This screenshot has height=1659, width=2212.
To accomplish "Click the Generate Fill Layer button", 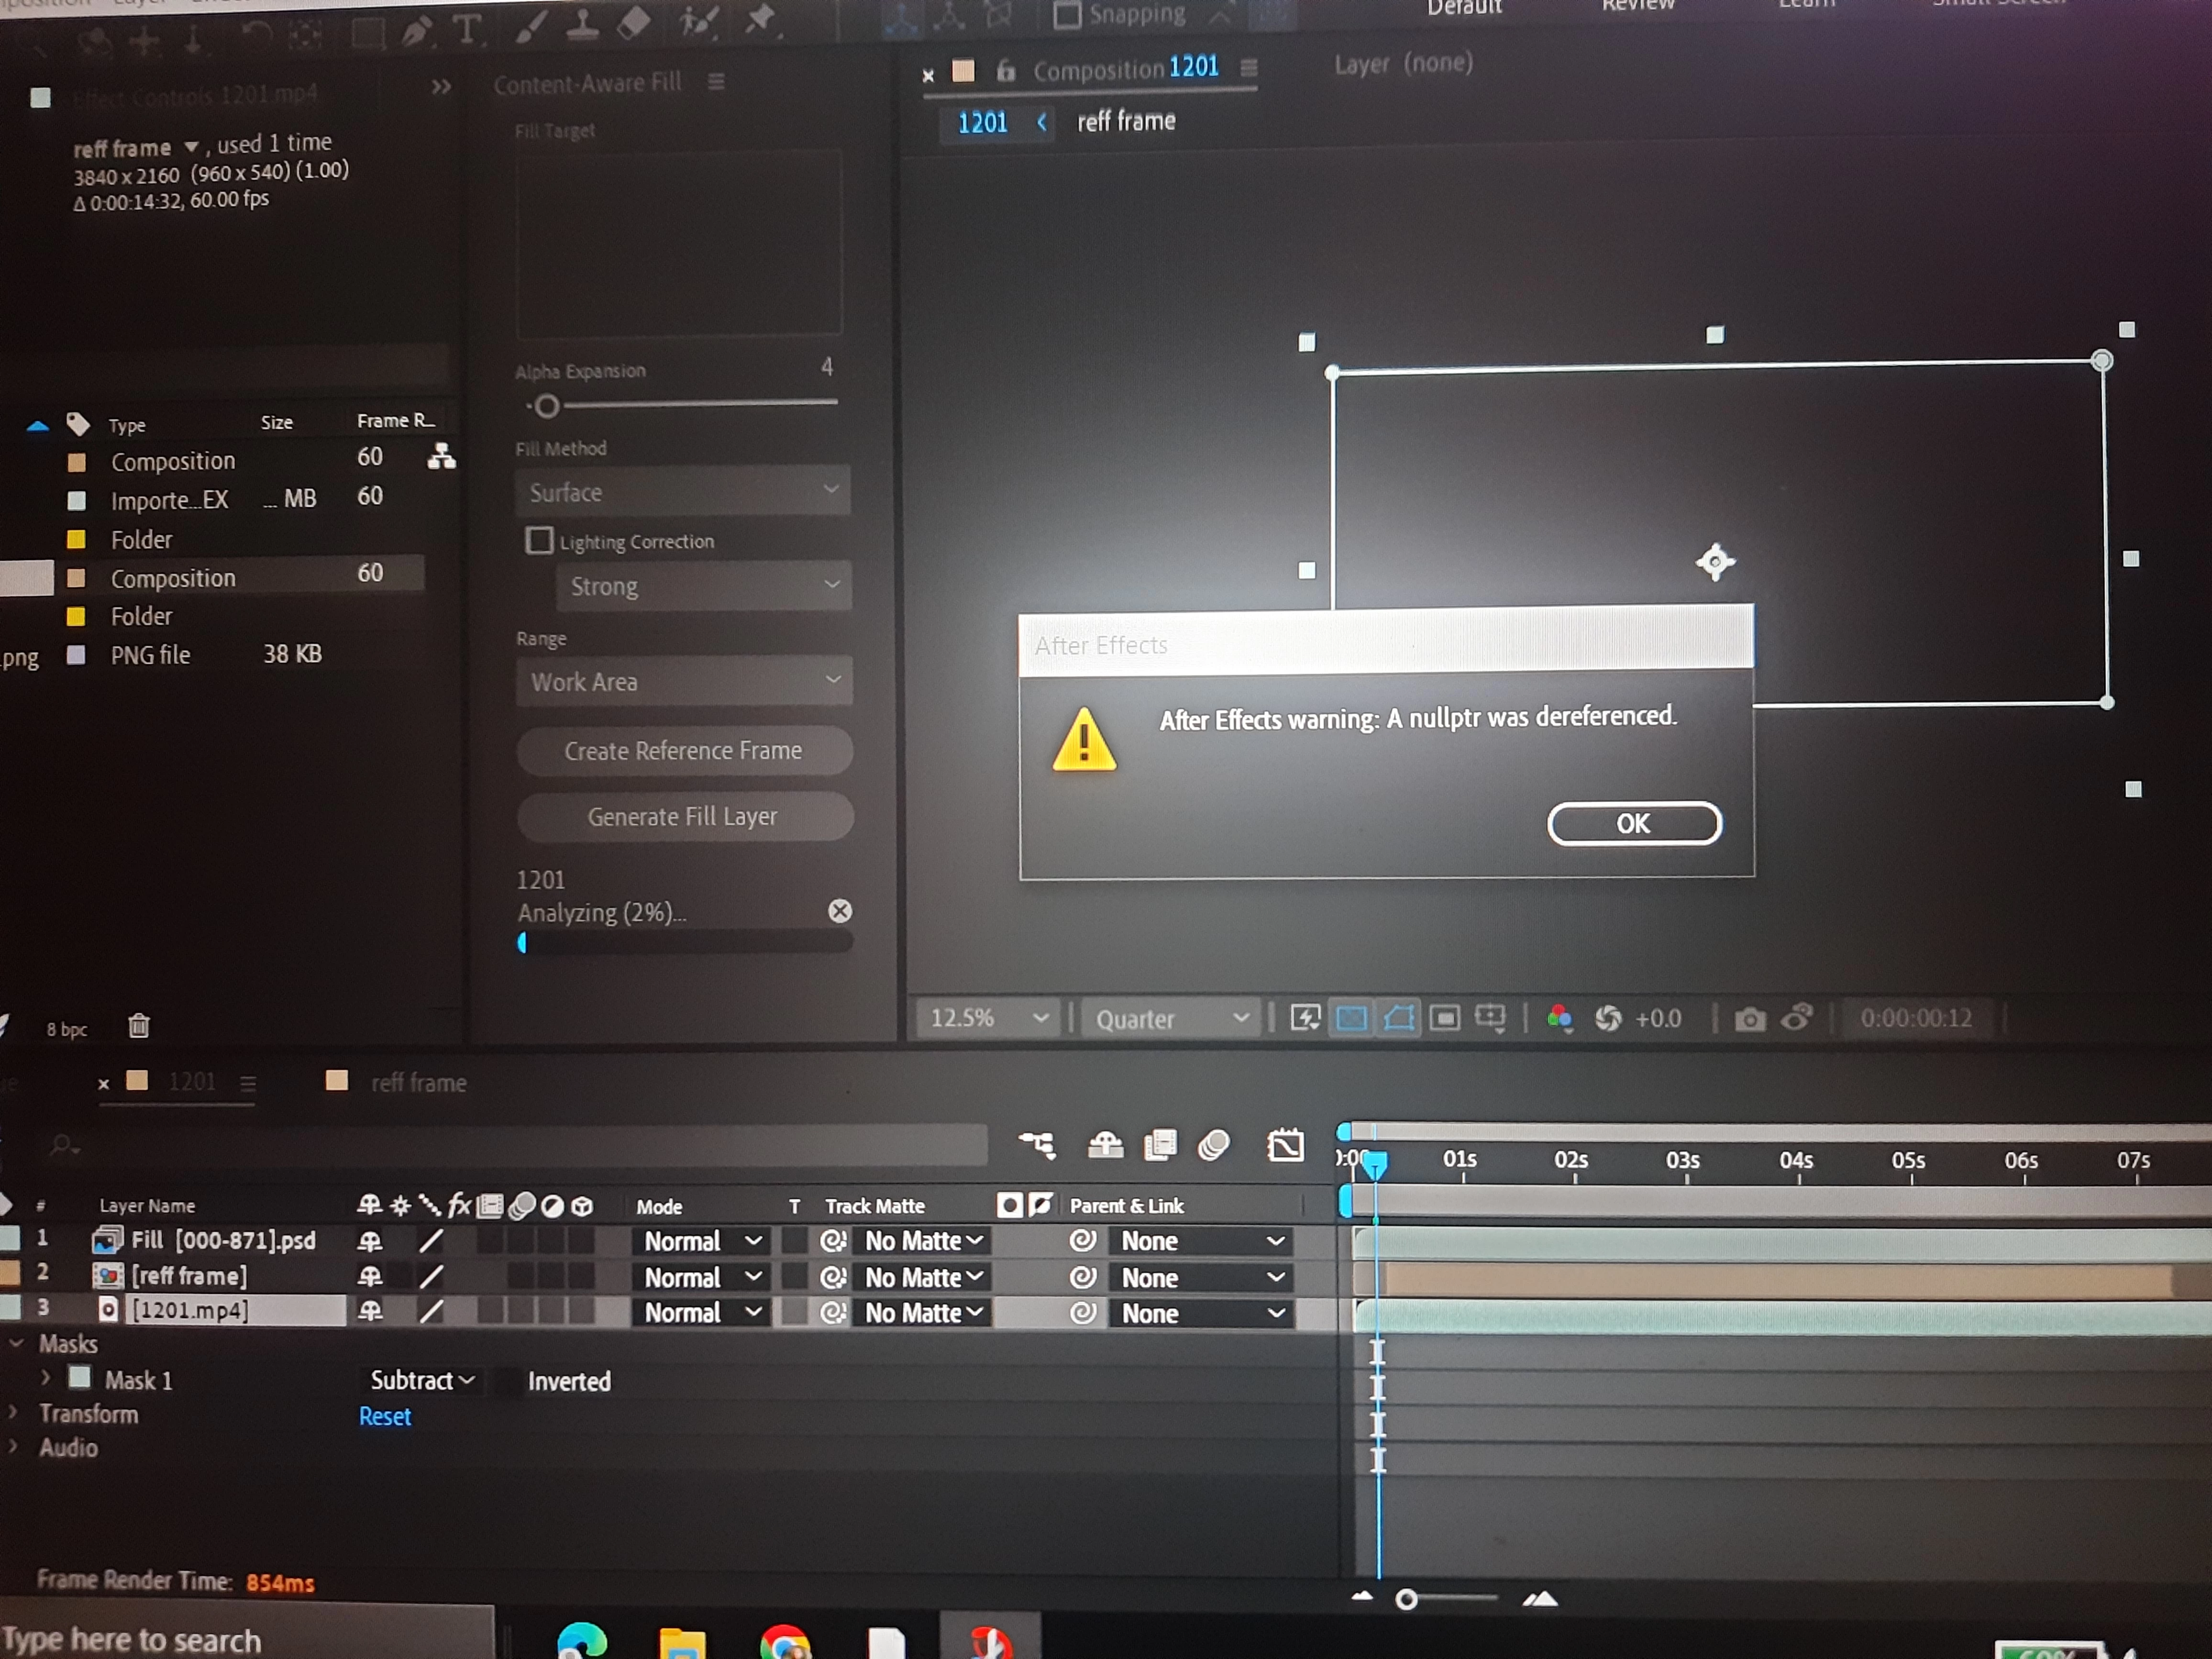I will click(x=684, y=817).
